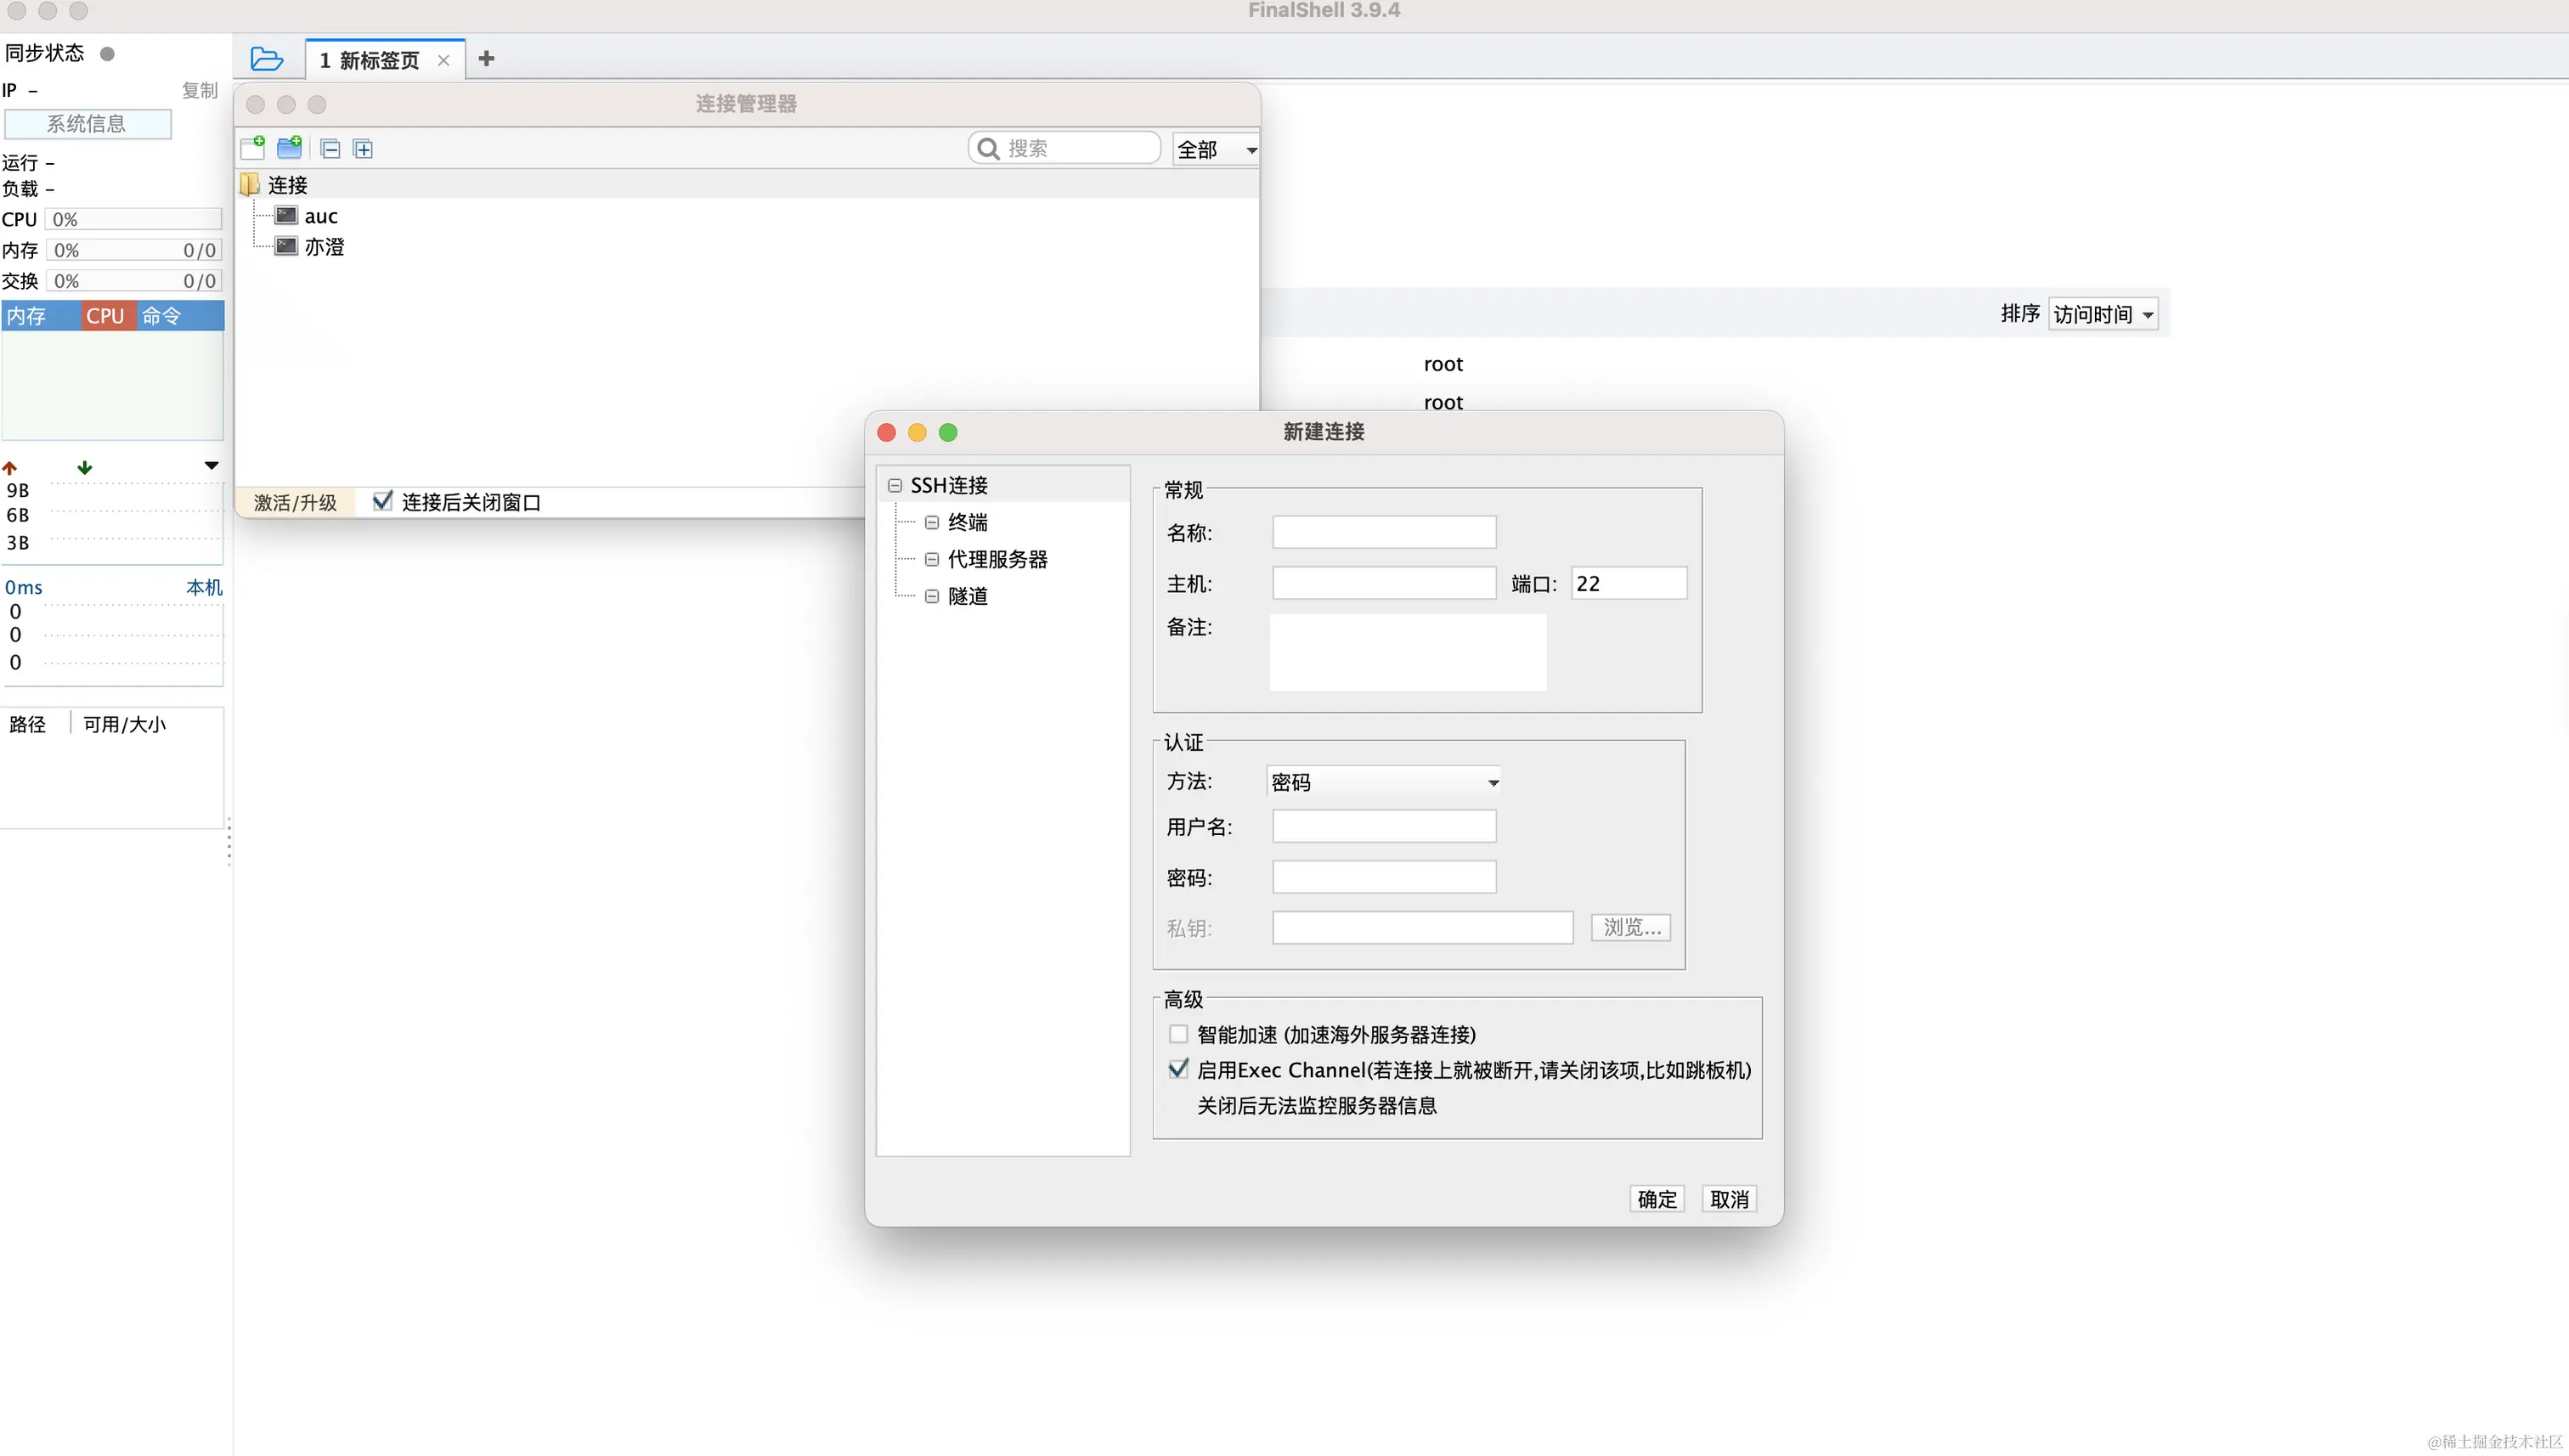Screen dimensions: 2569x1456
Task: Add a new tab with the plus icon
Action: [486, 59]
